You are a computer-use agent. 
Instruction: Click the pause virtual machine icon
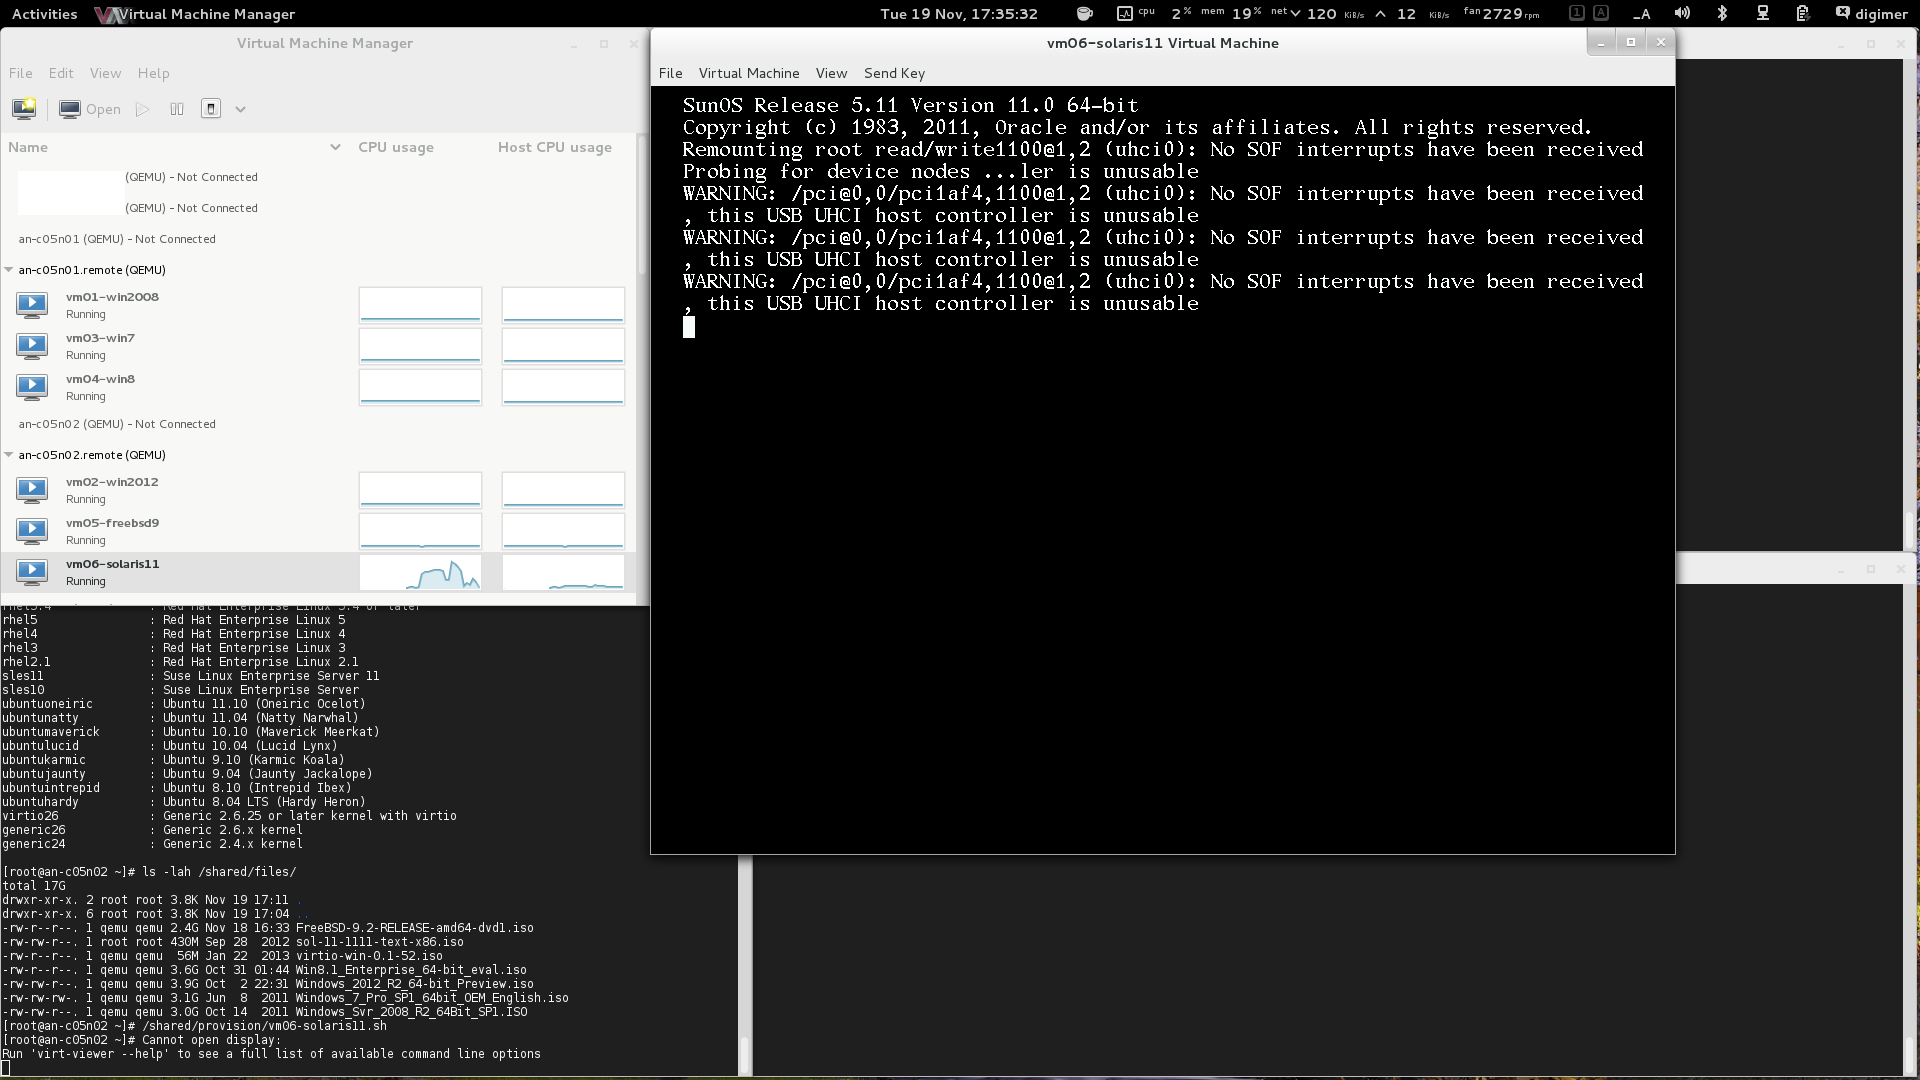pos(177,109)
